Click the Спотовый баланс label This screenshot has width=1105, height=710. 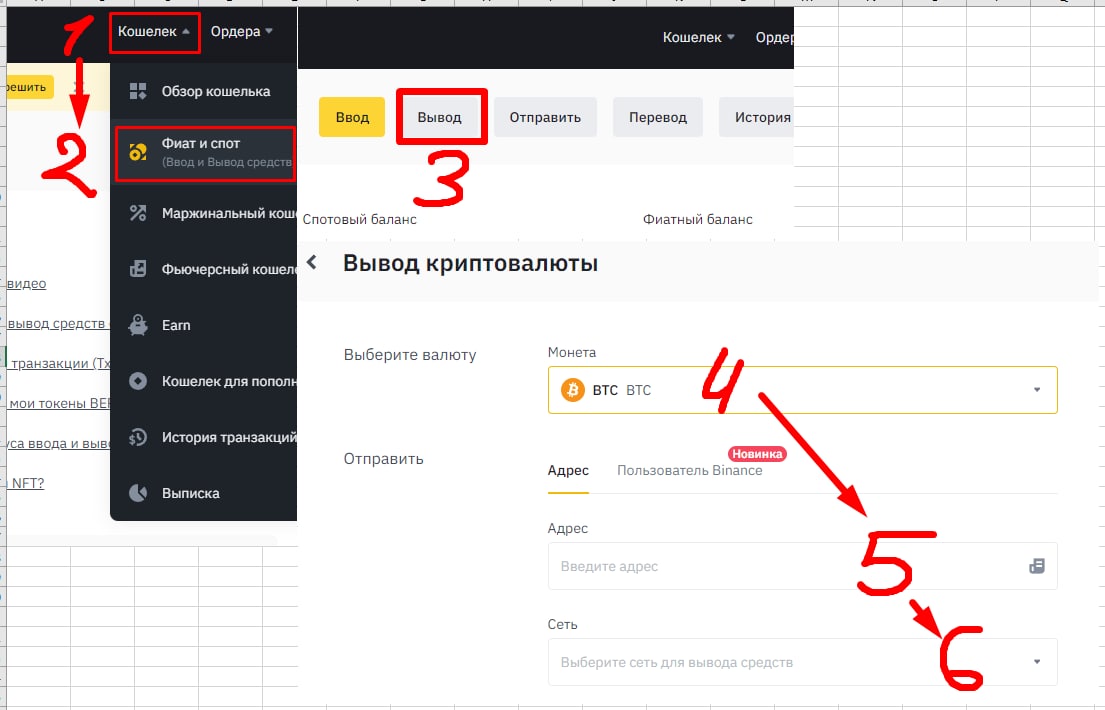point(359,219)
